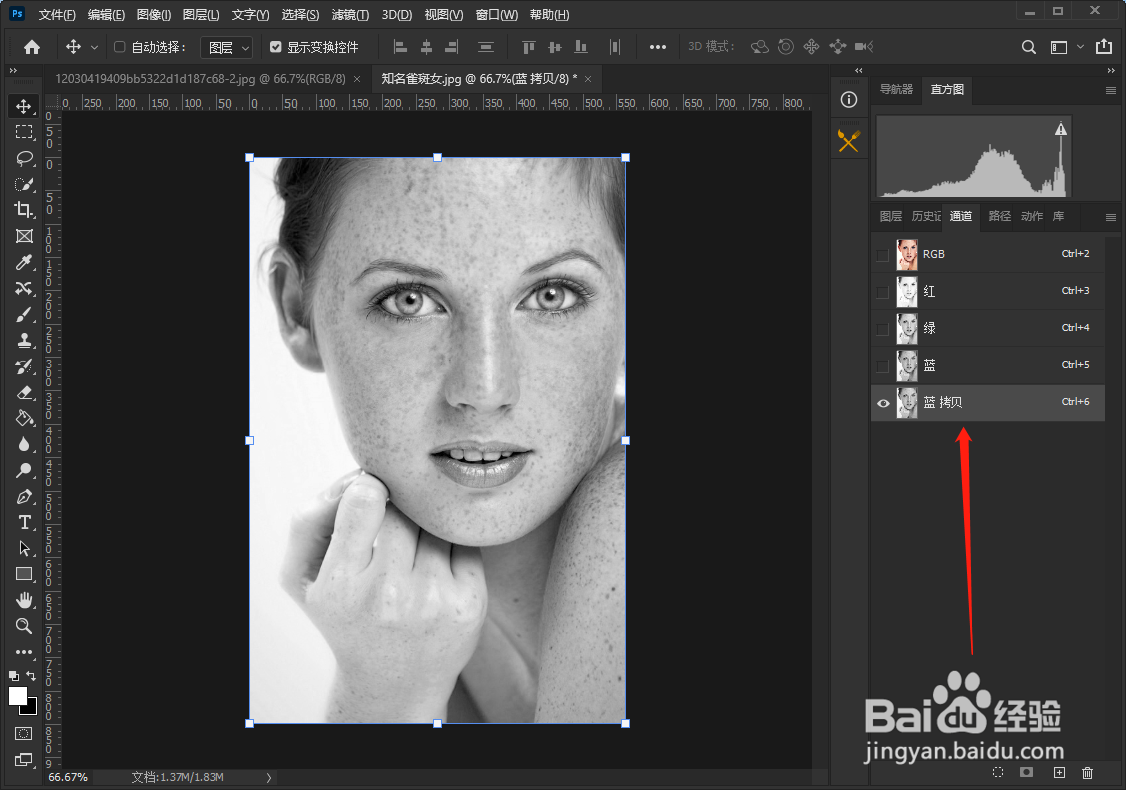Uncheck the 显示变换控件 checkbox
This screenshot has height=790, width=1126.
[276, 47]
